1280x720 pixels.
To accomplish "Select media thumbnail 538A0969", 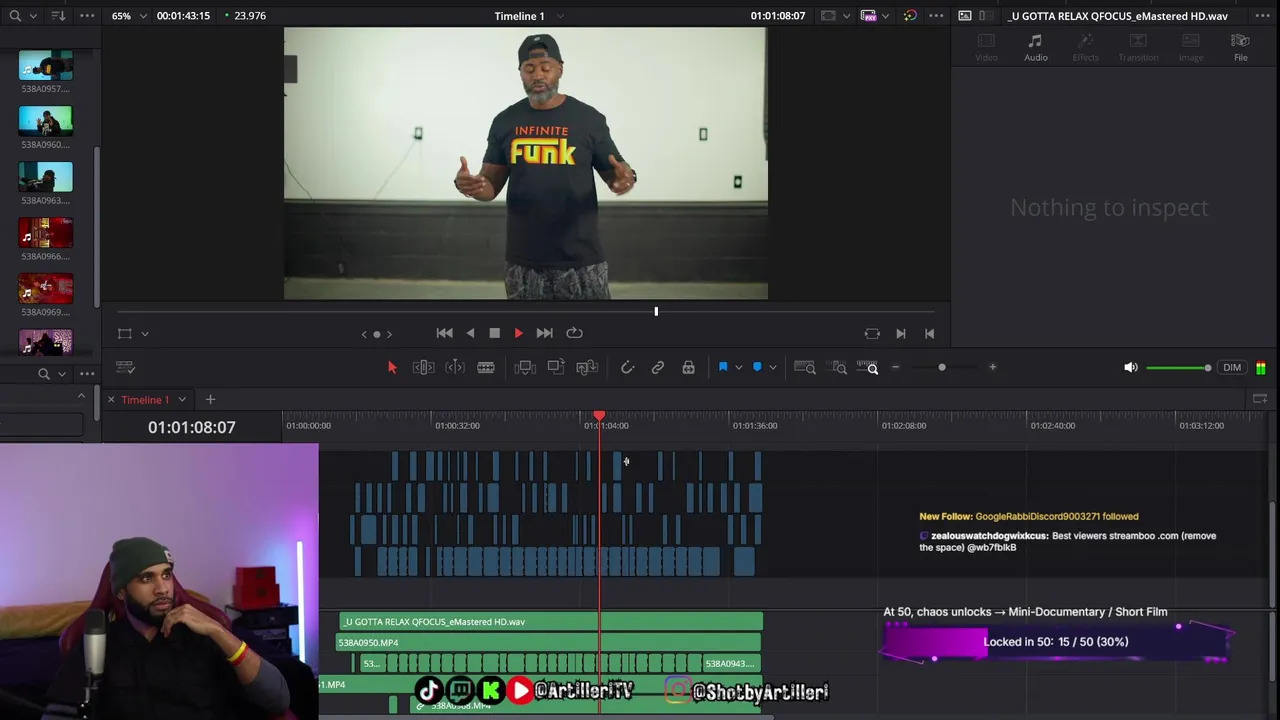I will click(45, 288).
